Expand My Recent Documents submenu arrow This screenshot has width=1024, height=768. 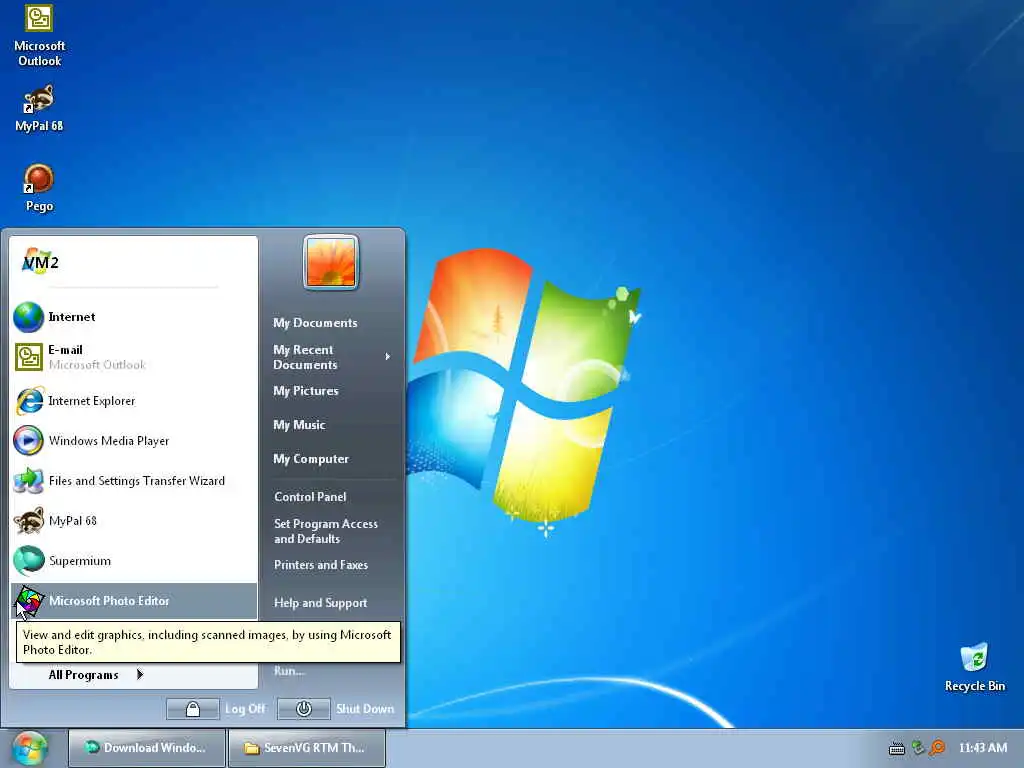pyautogui.click(x=387, y=357)
